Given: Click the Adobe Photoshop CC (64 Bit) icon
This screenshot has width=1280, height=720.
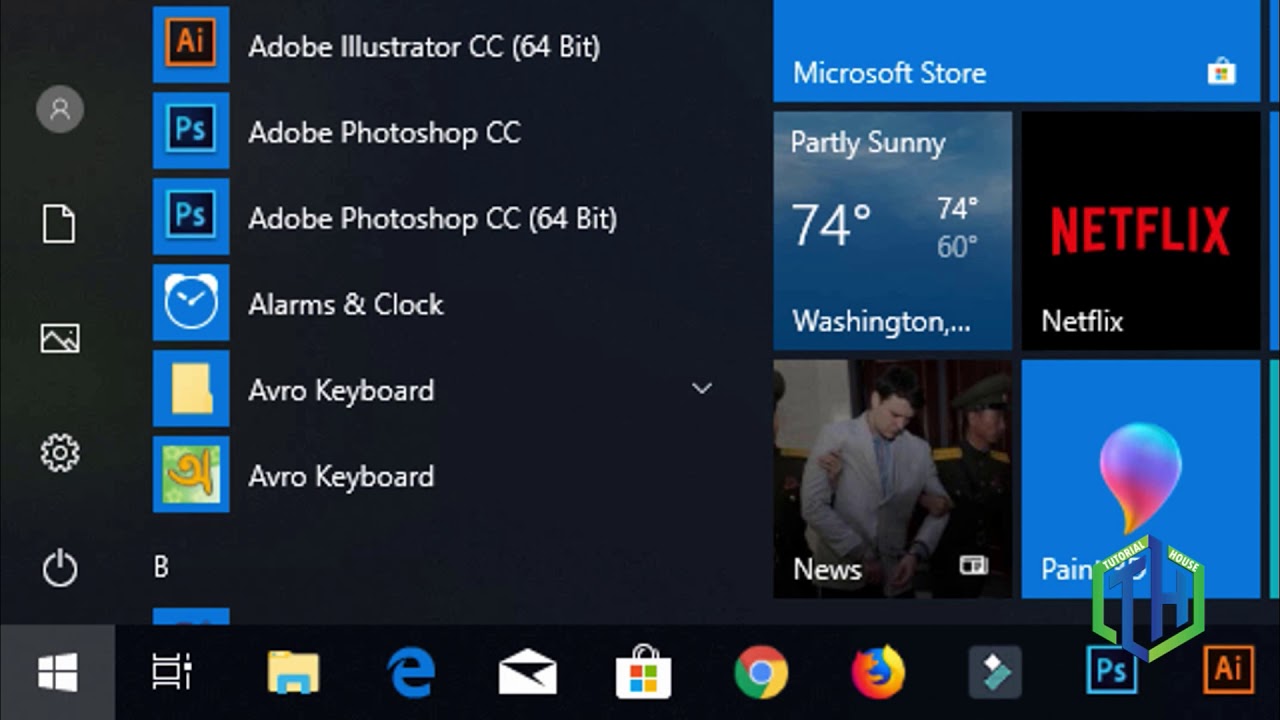Looking at the screenshot, I should click(191, 217).
